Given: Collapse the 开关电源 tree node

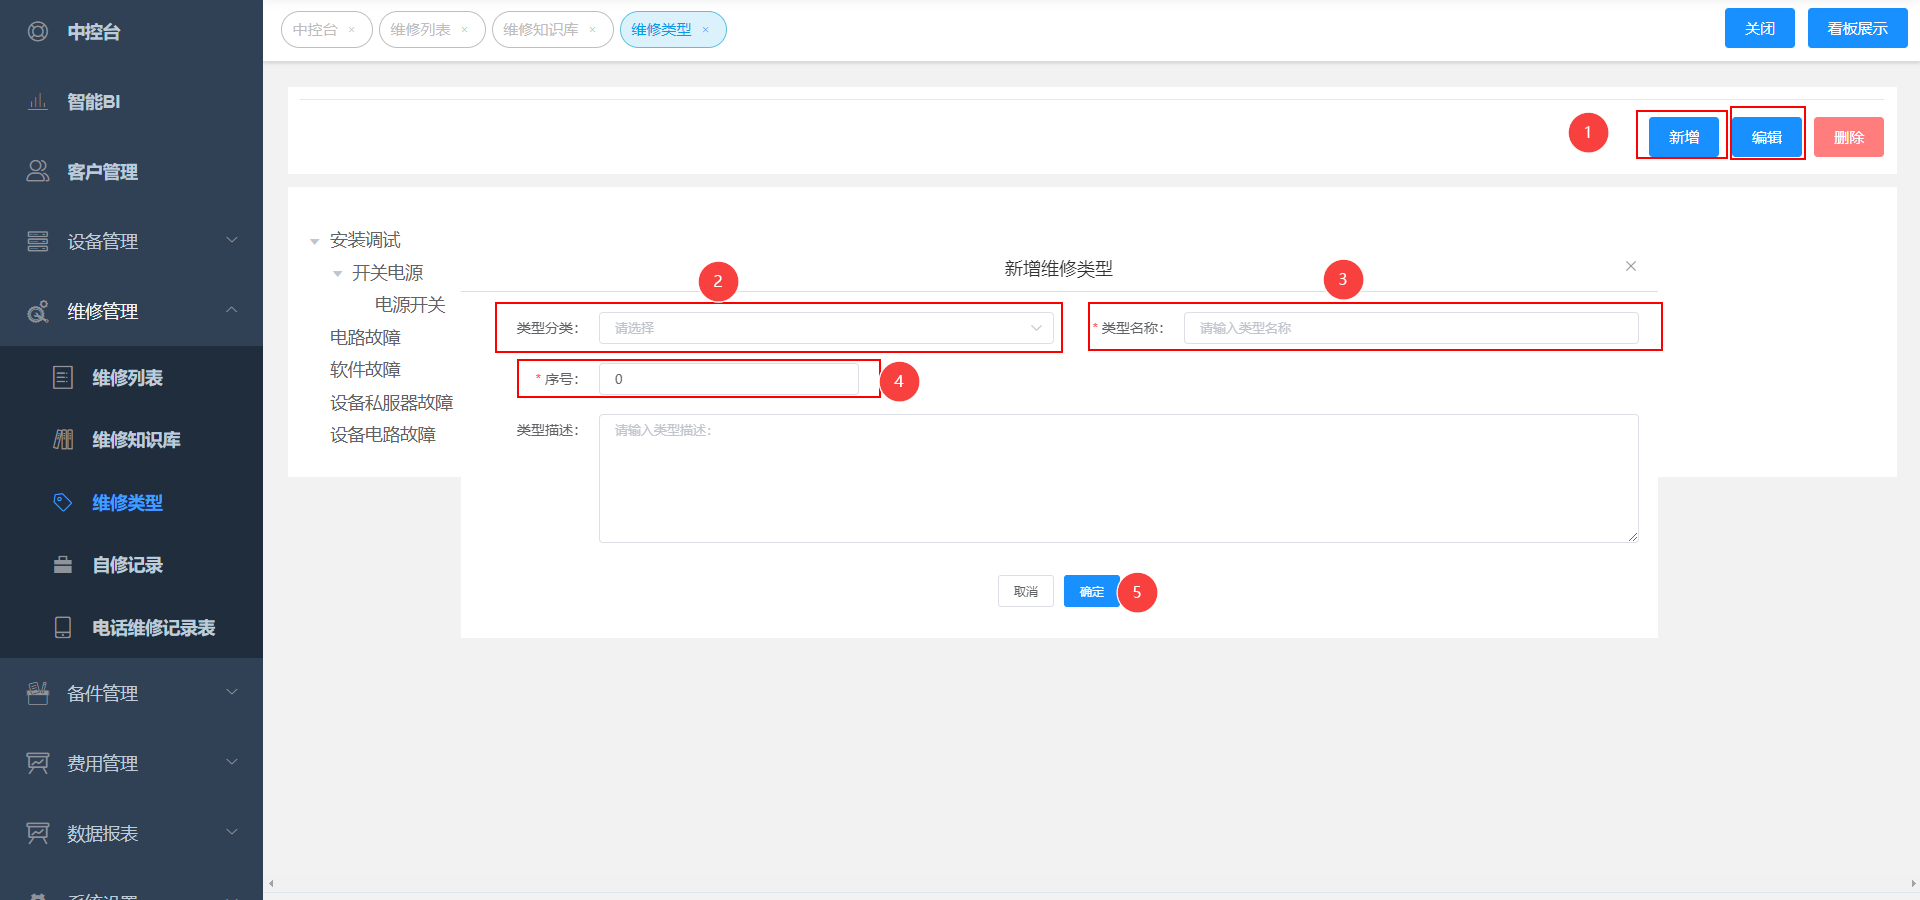Looking at the screenshot, I should pos(338,273).
